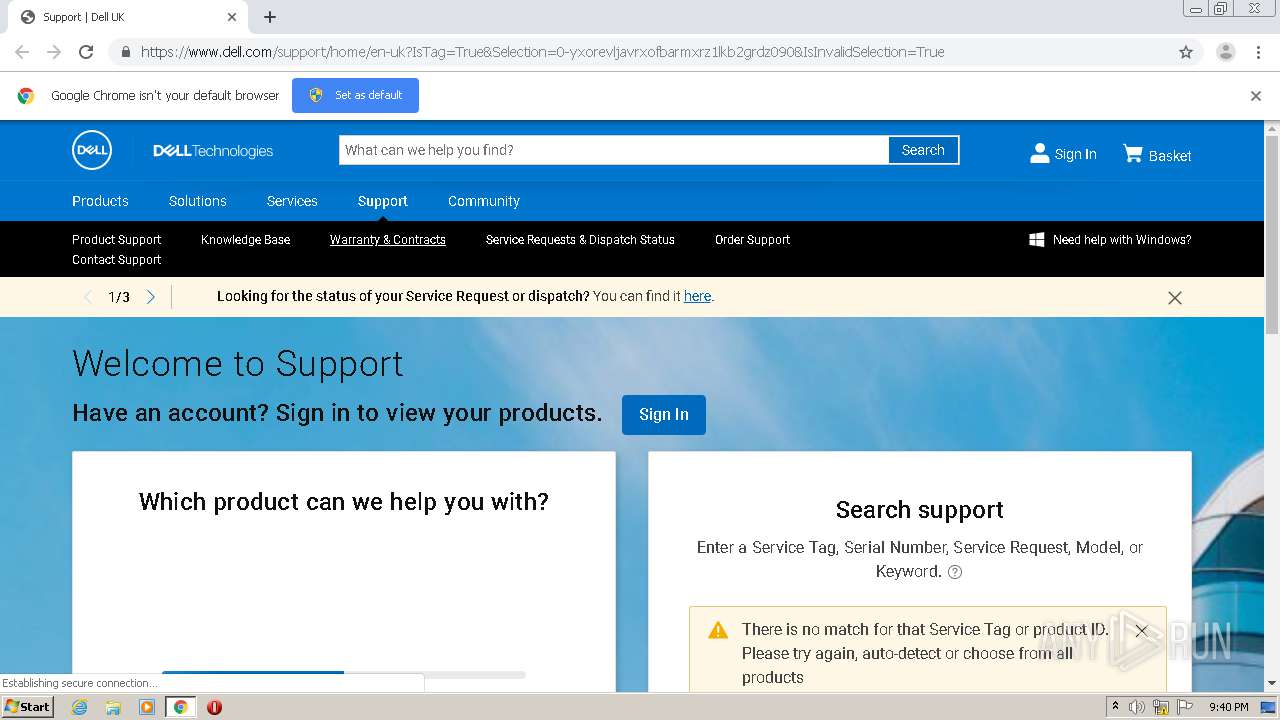Click the red Opera taskbar icon
The image size is (1280, 720).
214,707
